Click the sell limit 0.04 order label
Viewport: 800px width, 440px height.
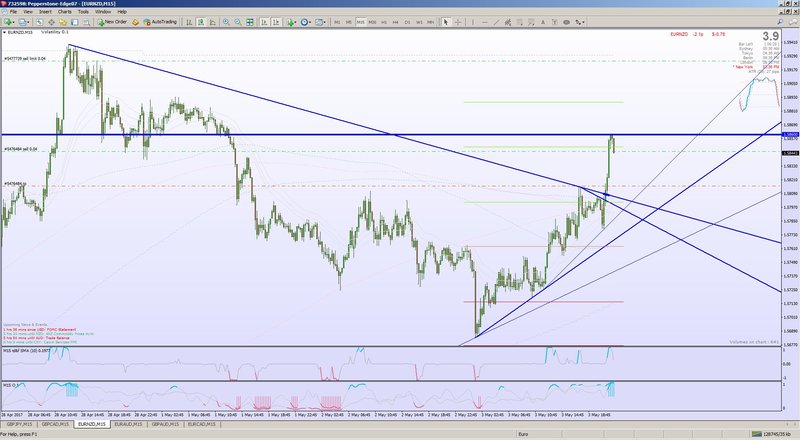pyautogui.click(x=25, y=59)
